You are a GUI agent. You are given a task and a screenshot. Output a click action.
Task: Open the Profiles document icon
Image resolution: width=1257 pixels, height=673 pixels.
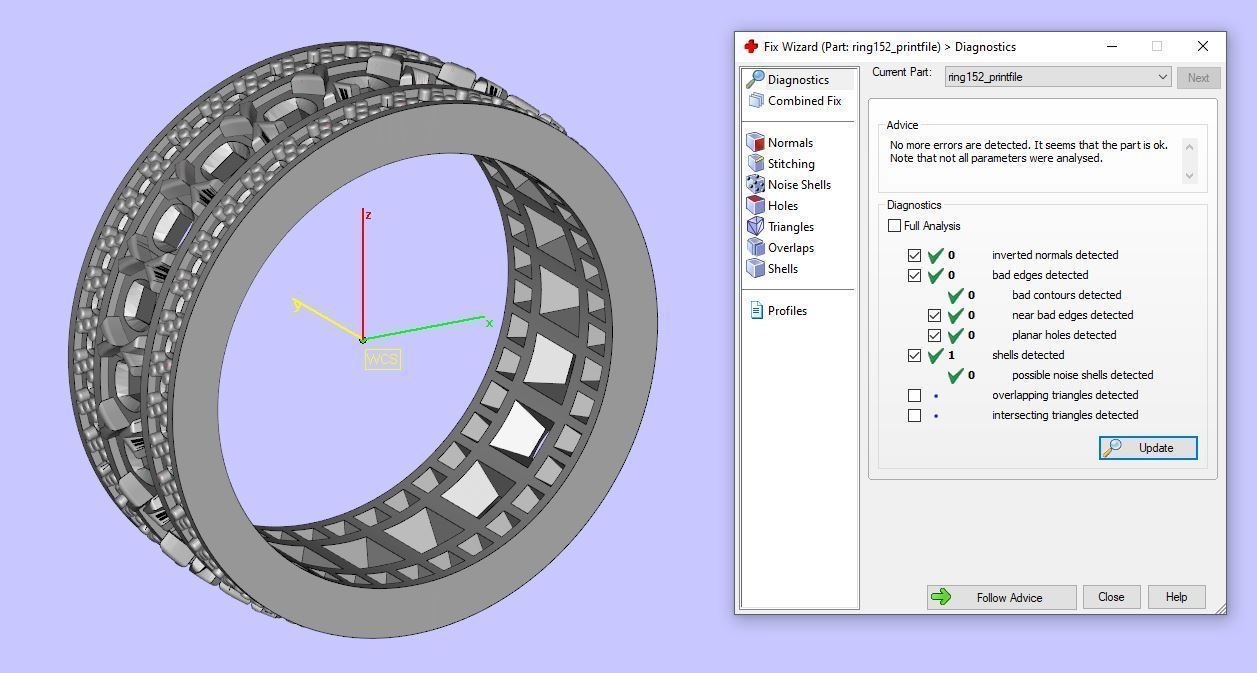pos(756,311)
